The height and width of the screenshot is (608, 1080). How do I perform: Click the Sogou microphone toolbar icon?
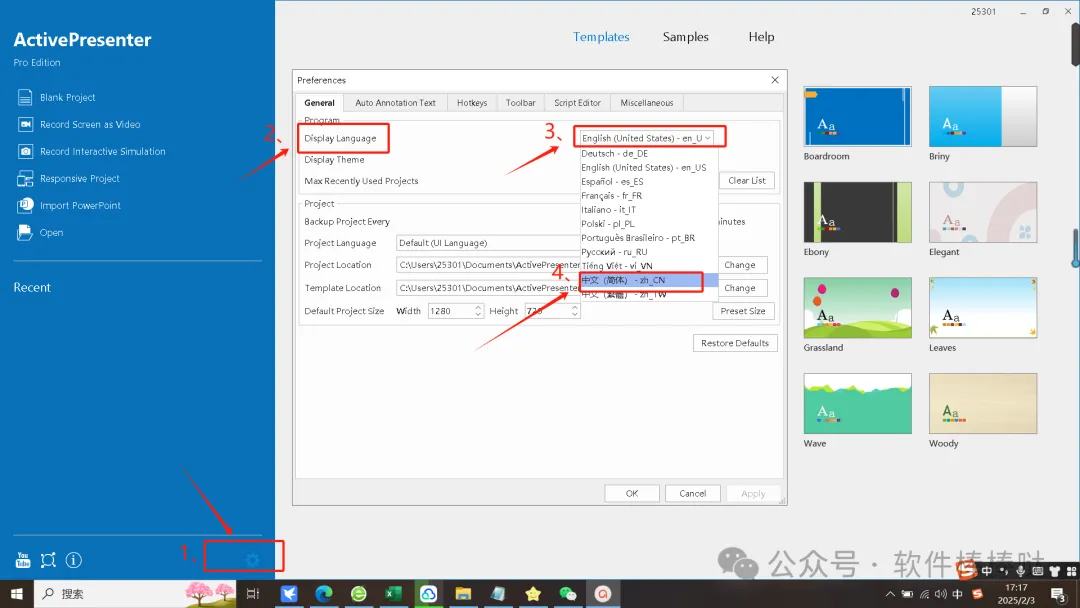click(1021, 571)
